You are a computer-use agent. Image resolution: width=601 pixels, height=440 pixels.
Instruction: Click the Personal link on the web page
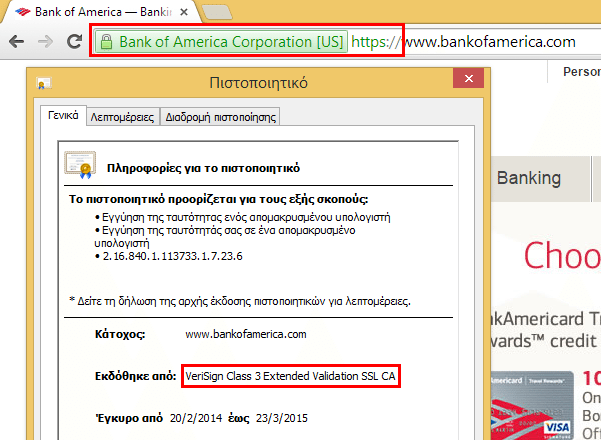[x=582, y=72]
